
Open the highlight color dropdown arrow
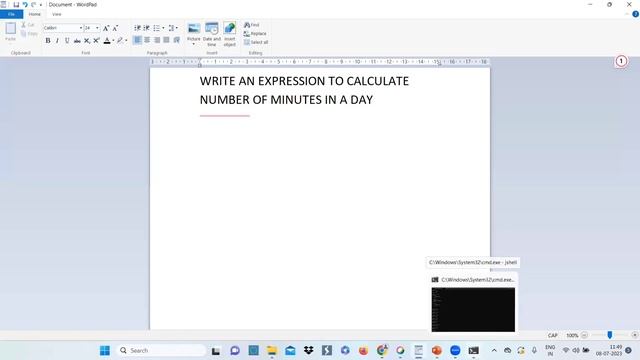(126, 40)
